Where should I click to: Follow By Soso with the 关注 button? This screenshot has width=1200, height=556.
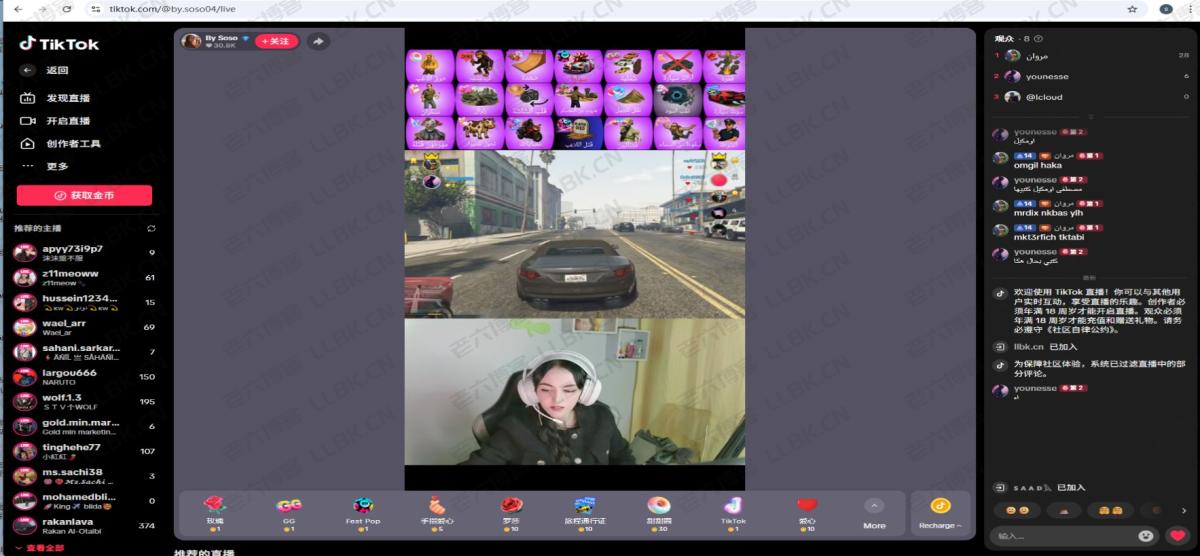coord(276,41)
